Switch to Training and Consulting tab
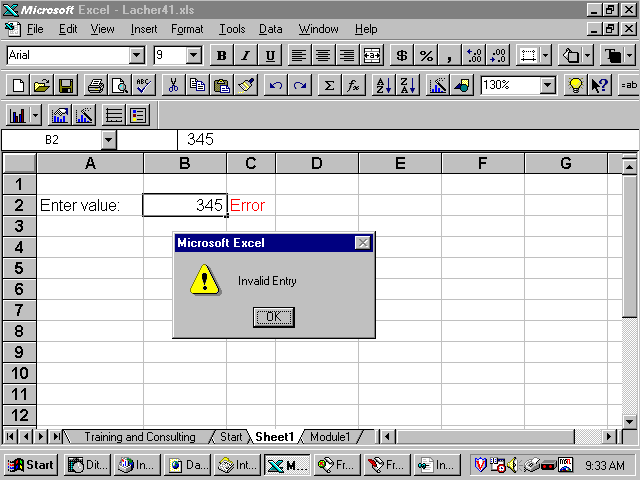 click(x=140, y=437)
